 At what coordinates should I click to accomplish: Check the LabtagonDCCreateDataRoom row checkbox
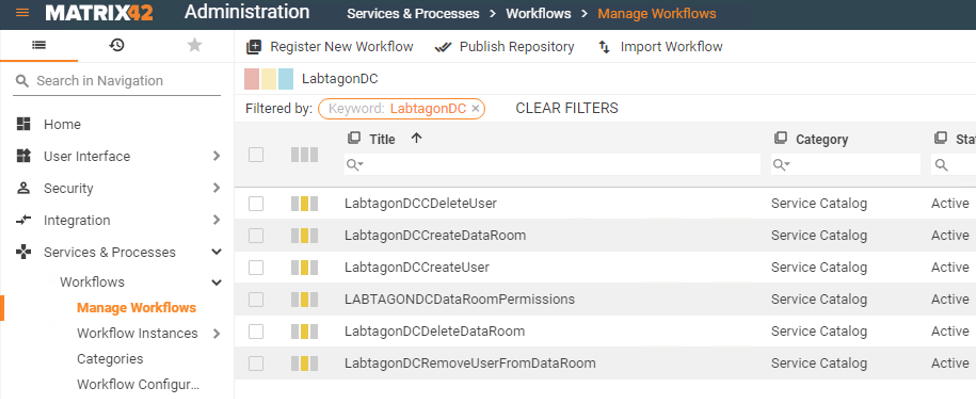(x=256, y=235)
